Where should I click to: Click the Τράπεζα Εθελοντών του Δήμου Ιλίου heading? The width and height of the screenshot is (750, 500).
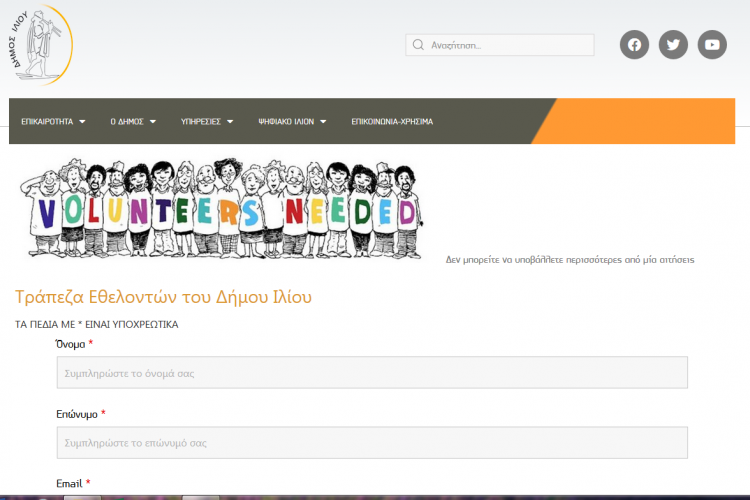click(x=164, y=297)
